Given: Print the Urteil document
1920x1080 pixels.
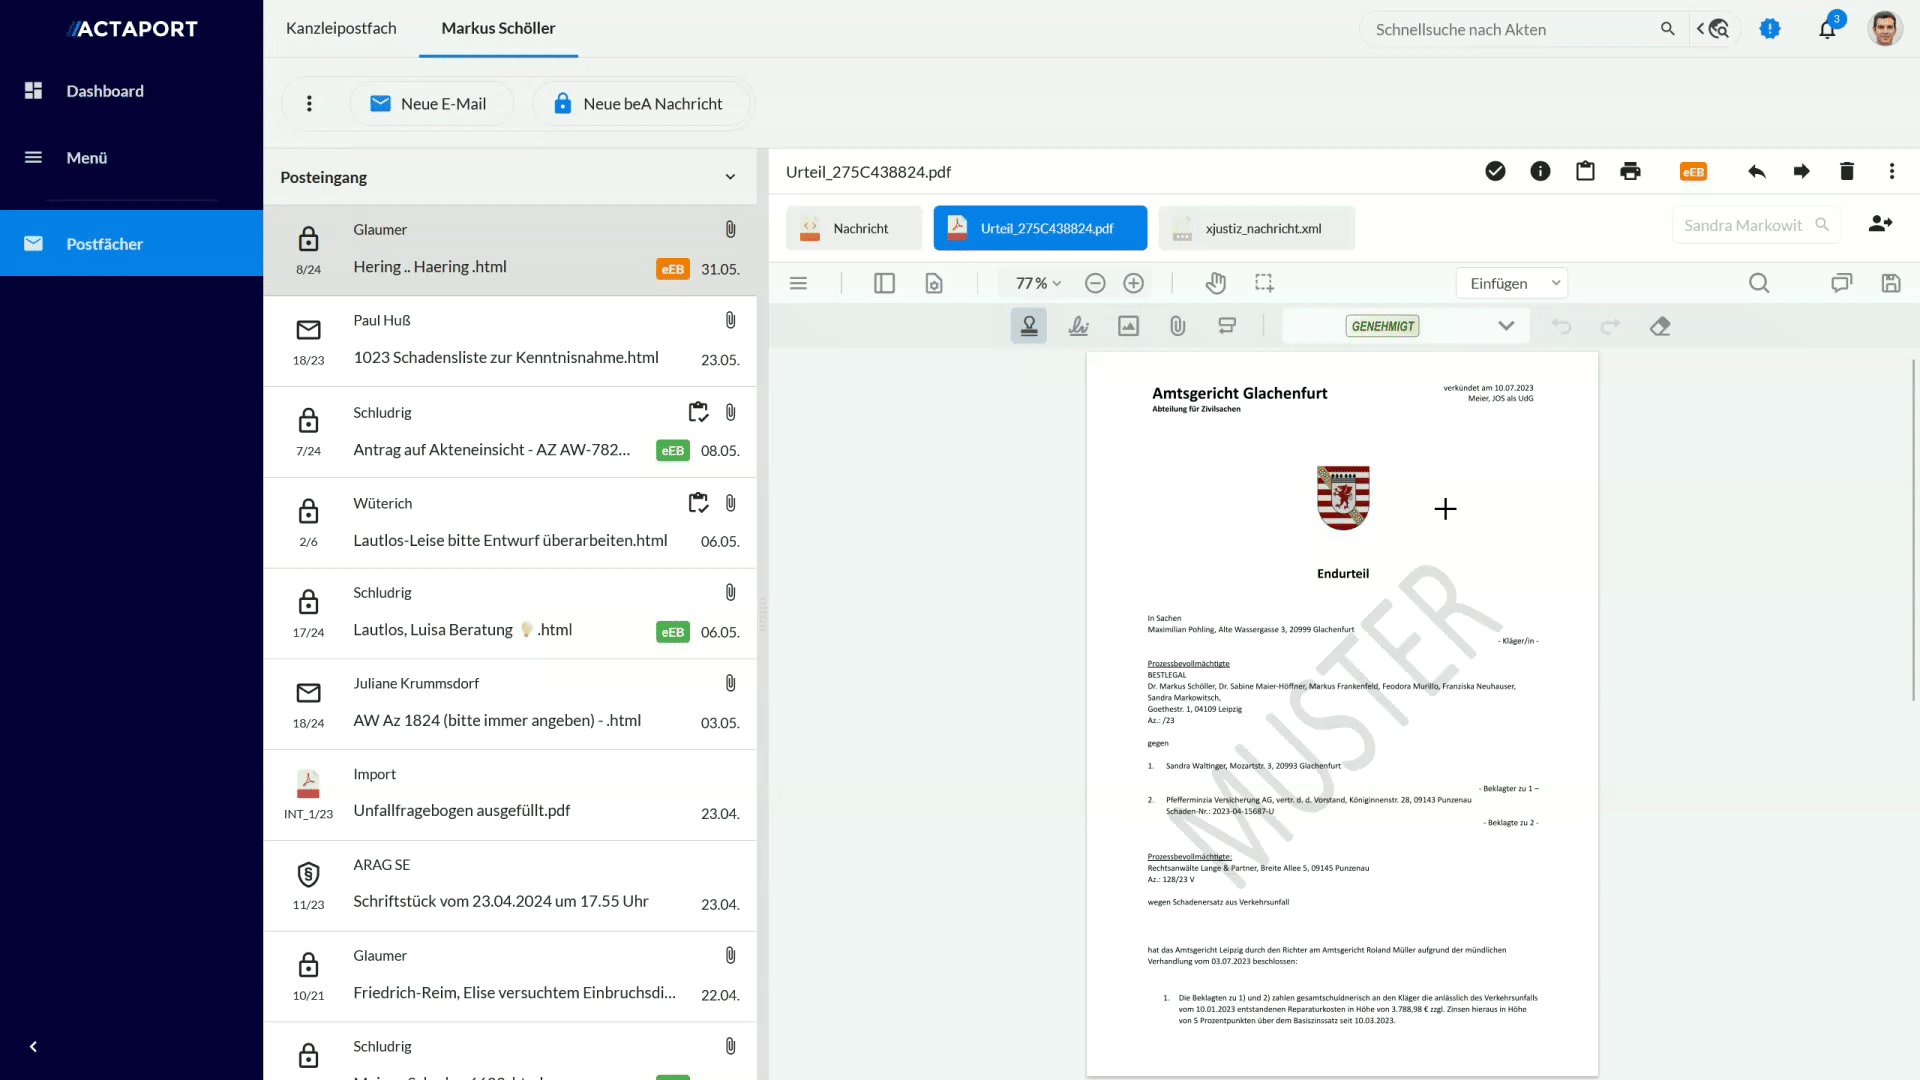Looking at the screenshot, I should [x=1630, y=172].
